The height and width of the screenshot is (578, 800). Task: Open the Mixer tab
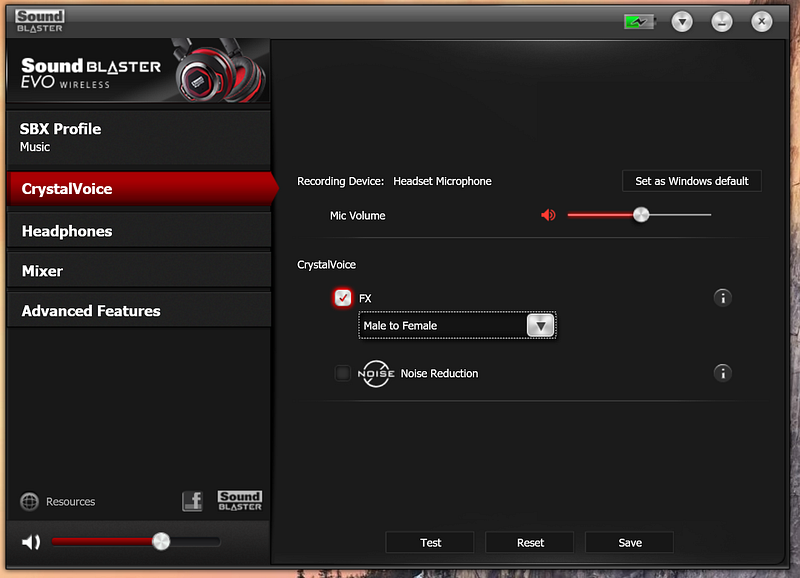pyautogui.click(x=139, y=271)
